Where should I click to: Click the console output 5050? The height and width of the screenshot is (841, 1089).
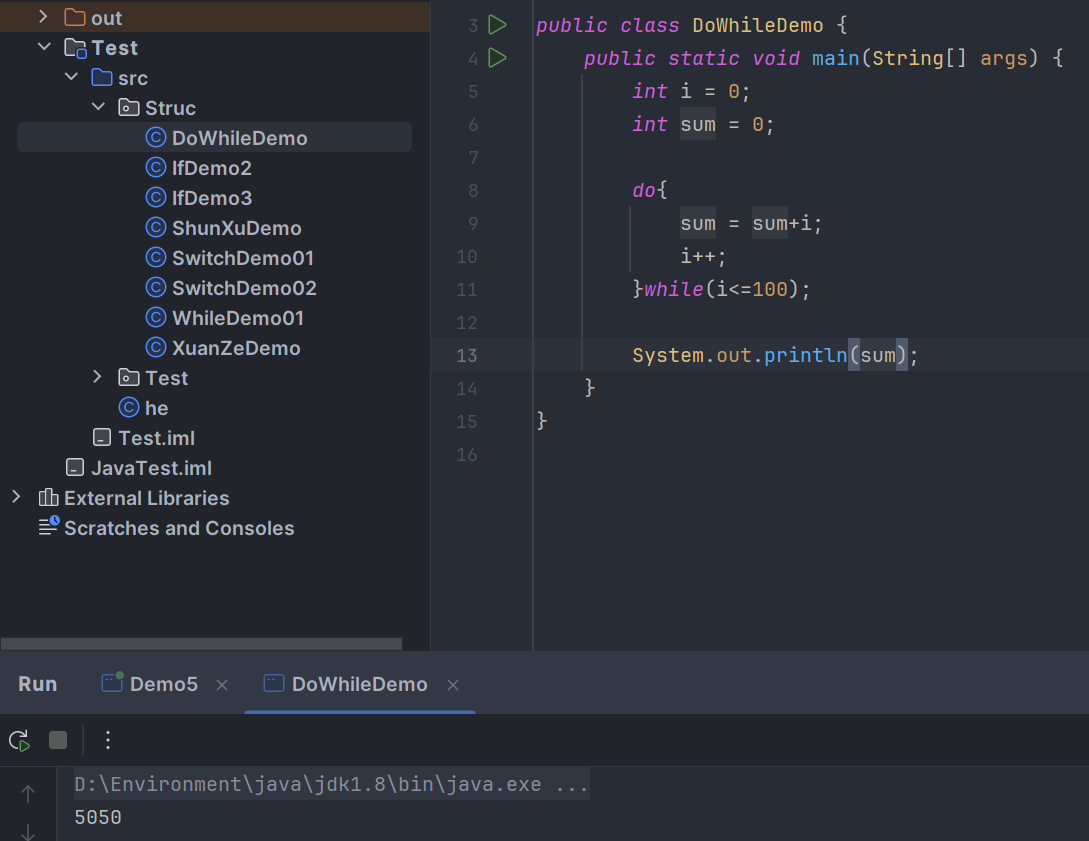click(98, 817)
